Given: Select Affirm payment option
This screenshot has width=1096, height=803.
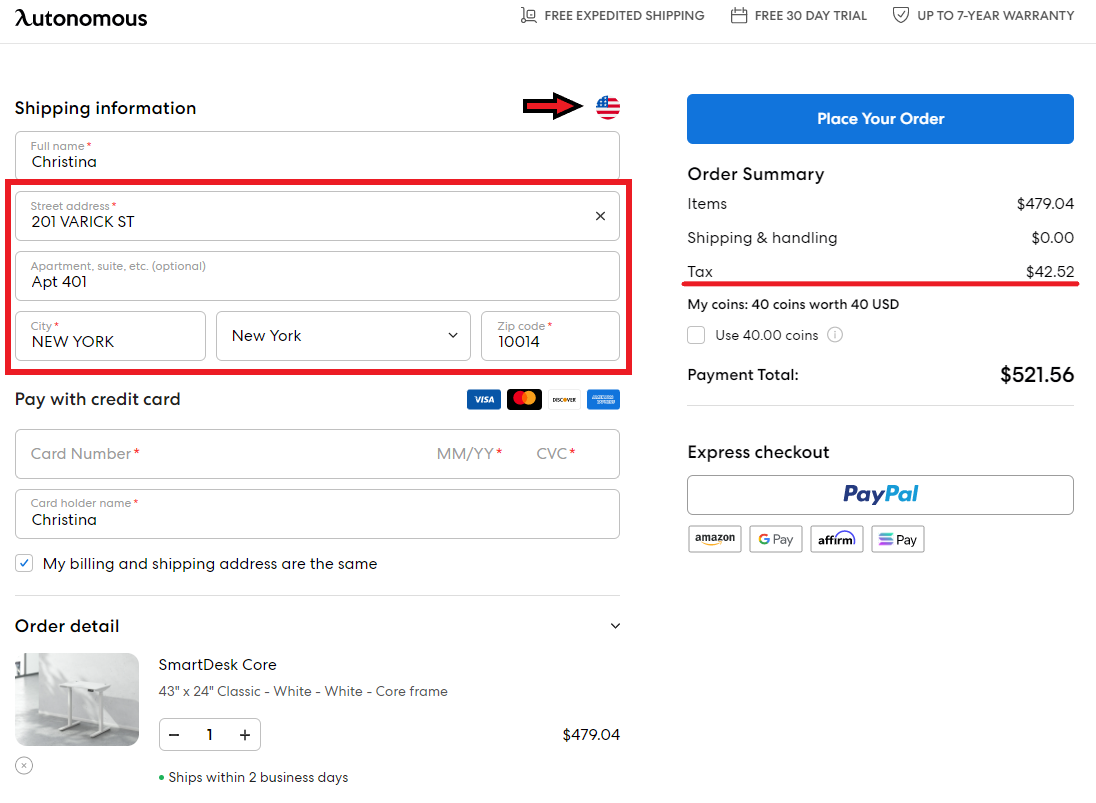Looking at the screenshot, I should (x=837, y=539).
